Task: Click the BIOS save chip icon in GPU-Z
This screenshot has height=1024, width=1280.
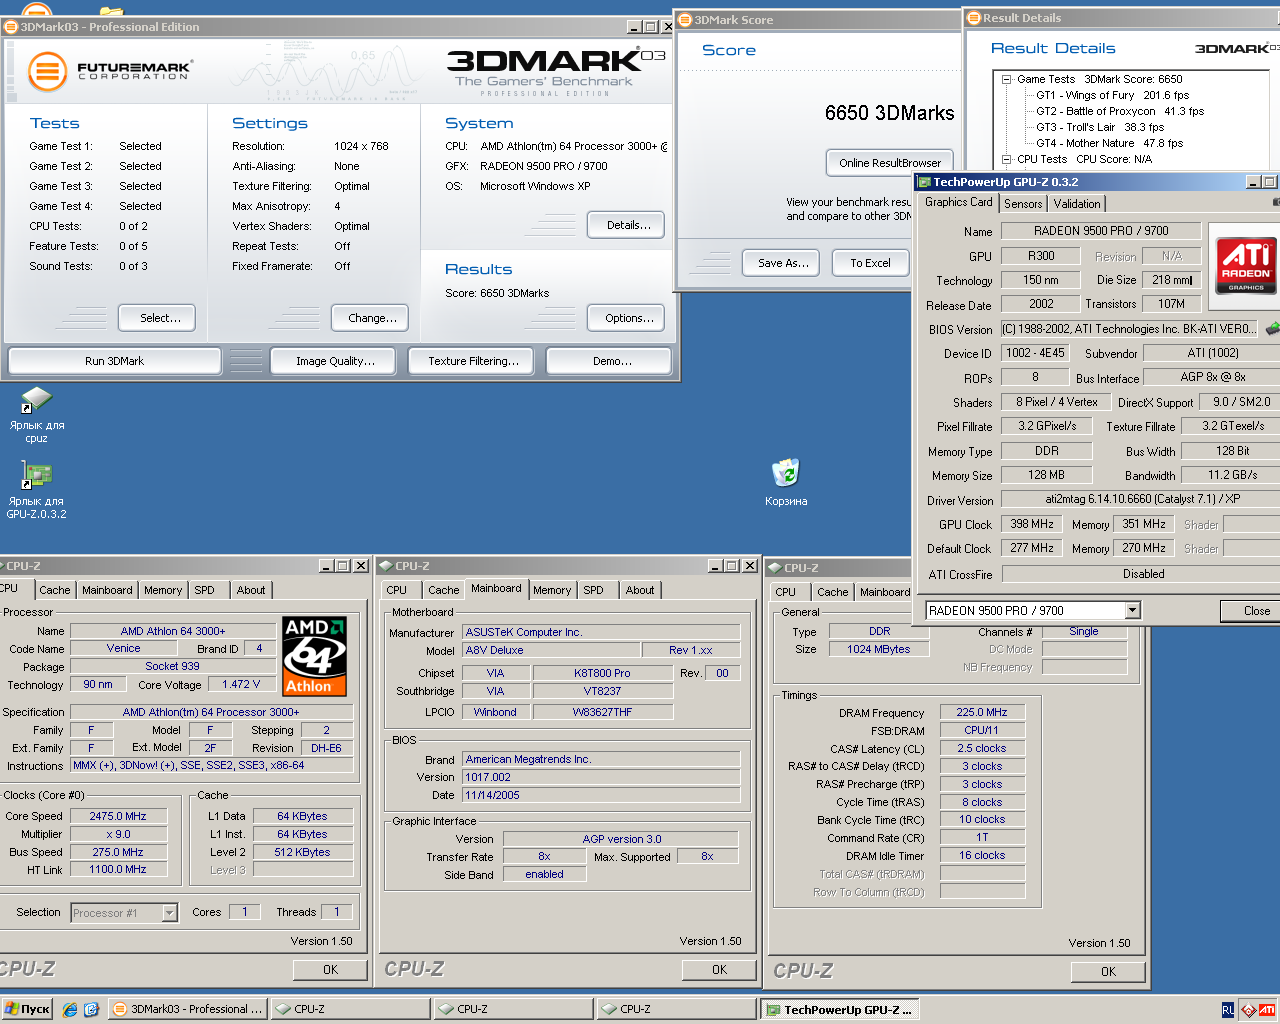Action: pyautogui.click(x=1272, y=328)
